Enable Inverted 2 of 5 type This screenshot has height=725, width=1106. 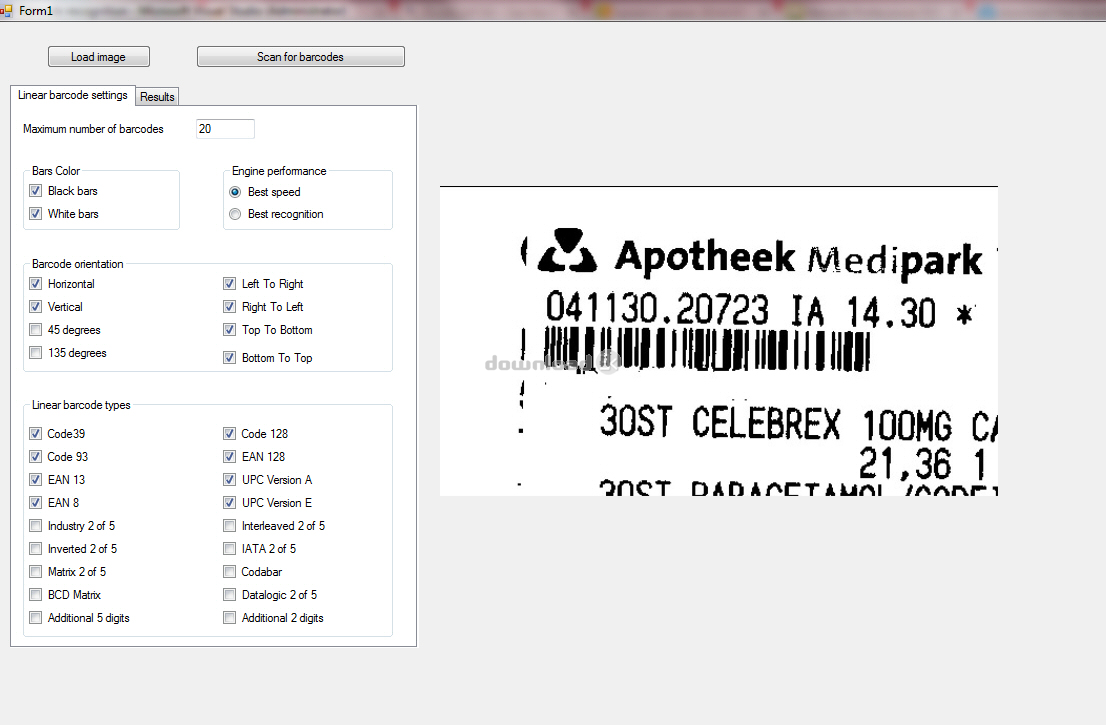36,549
